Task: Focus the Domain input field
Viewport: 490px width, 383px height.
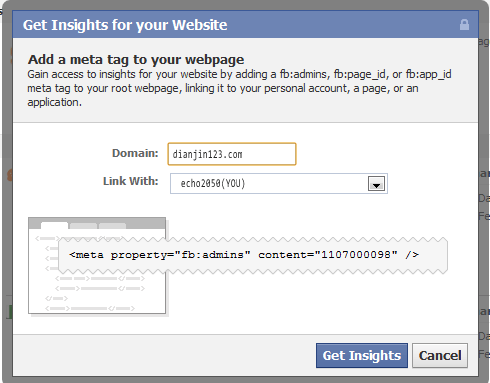Action: [x=232, y=154]
